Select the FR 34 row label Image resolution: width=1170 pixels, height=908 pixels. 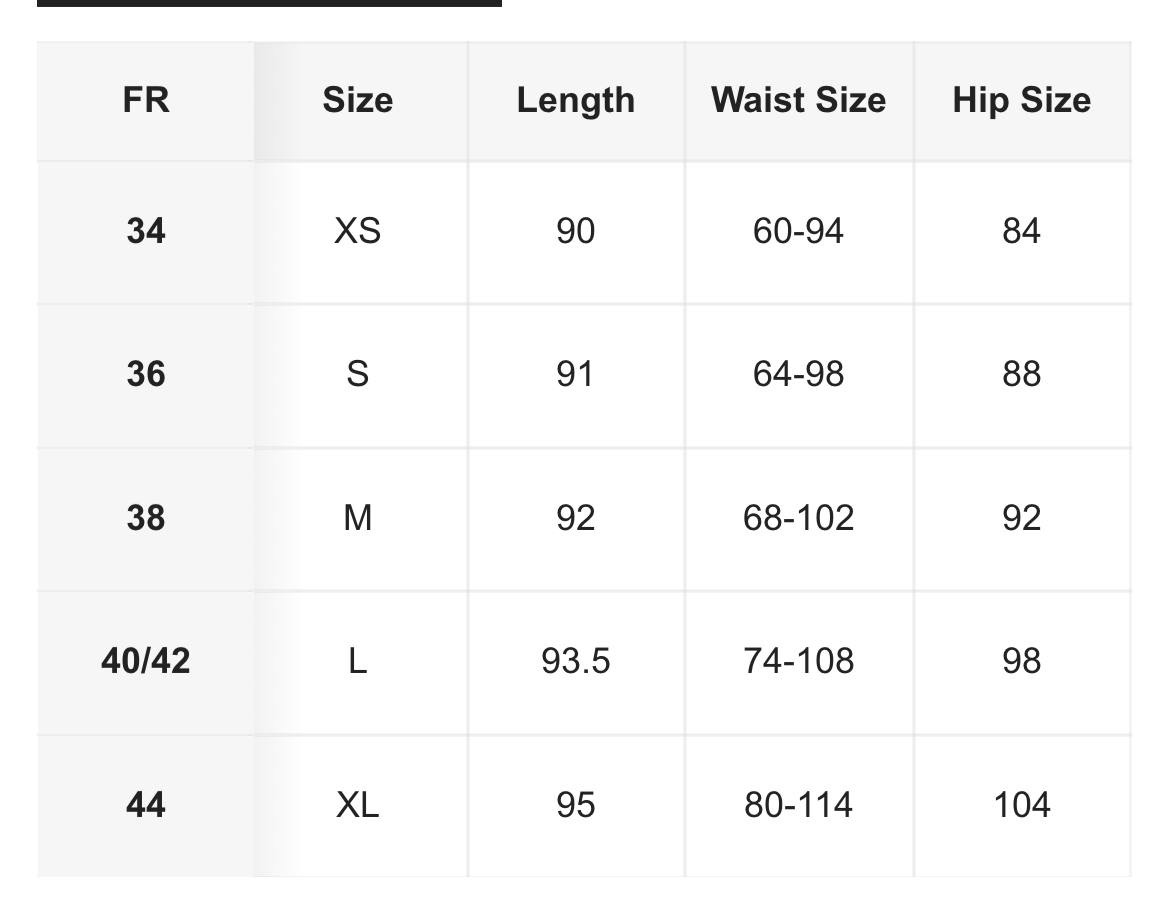[146, 231]
